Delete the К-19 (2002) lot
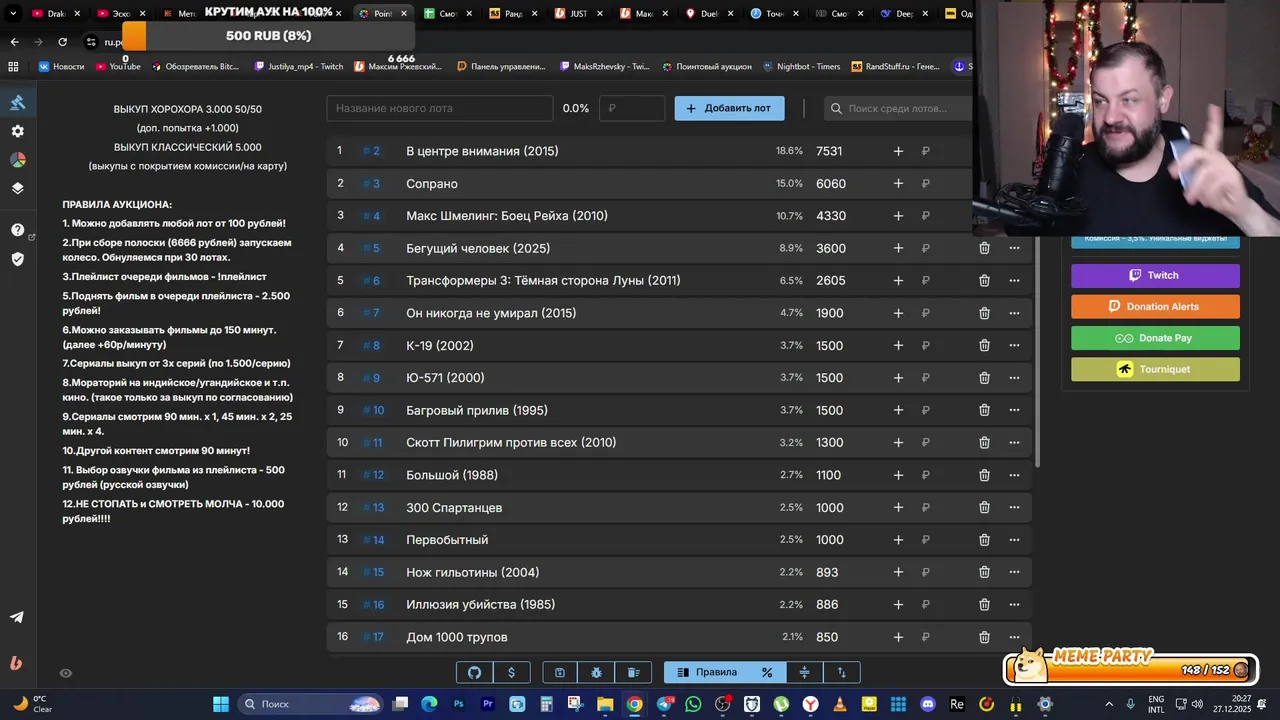This screenshot has width=1280, height=720. click(x=984, y=345)
